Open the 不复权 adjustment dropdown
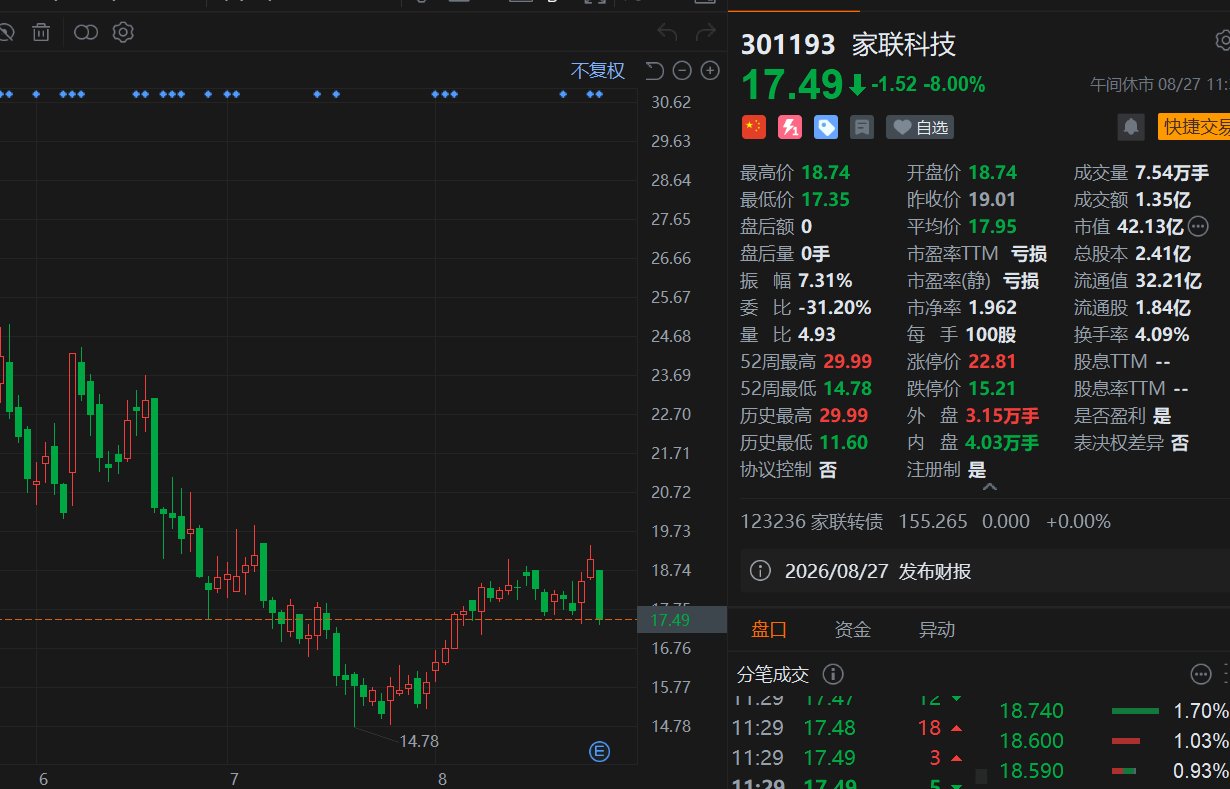 [x=598, y=70]
